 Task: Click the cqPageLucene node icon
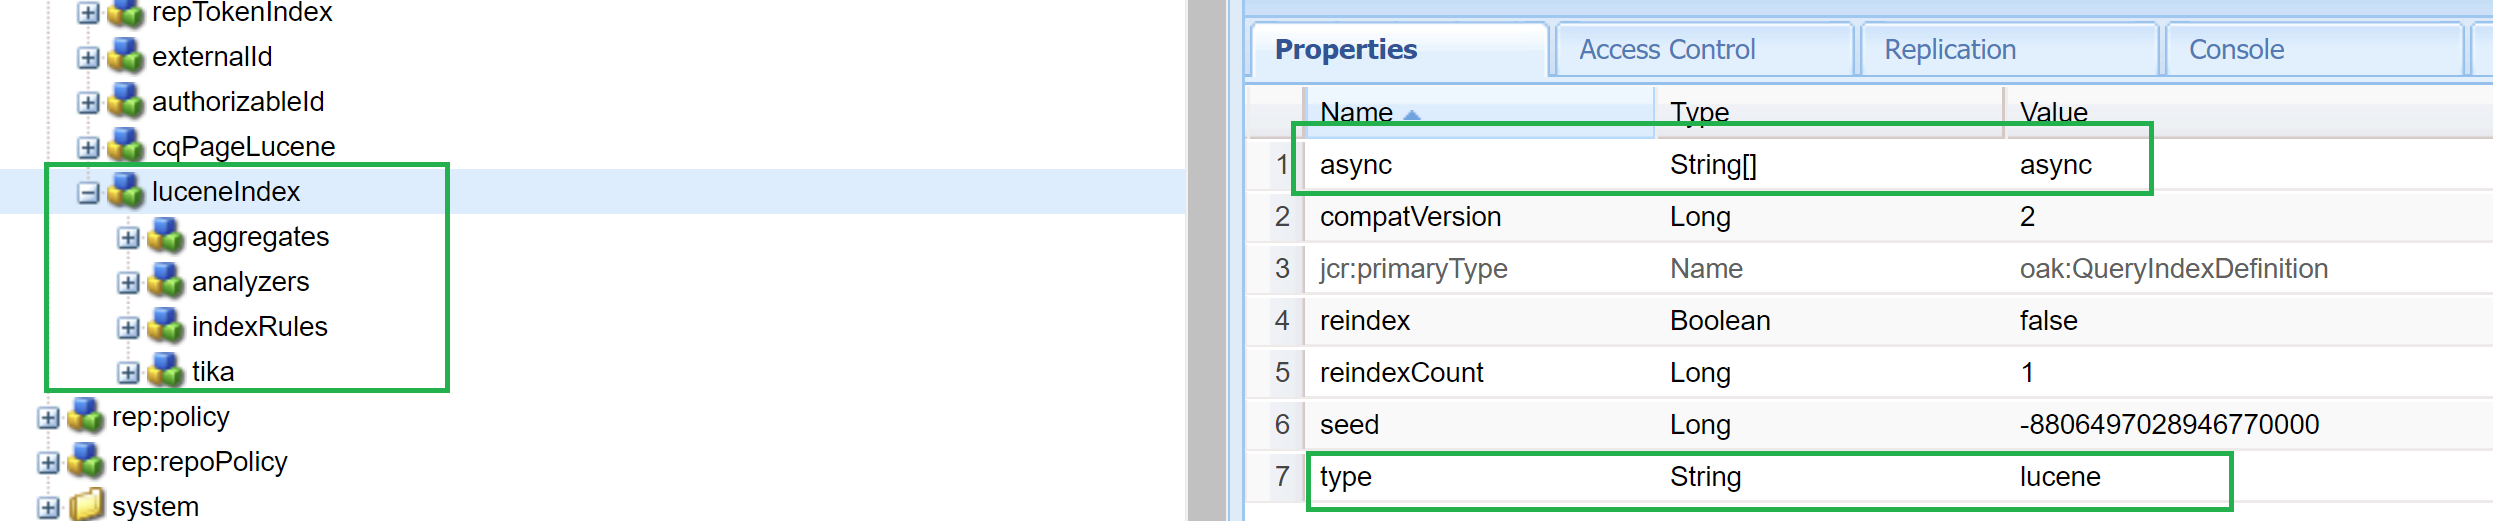pos(126,146)
